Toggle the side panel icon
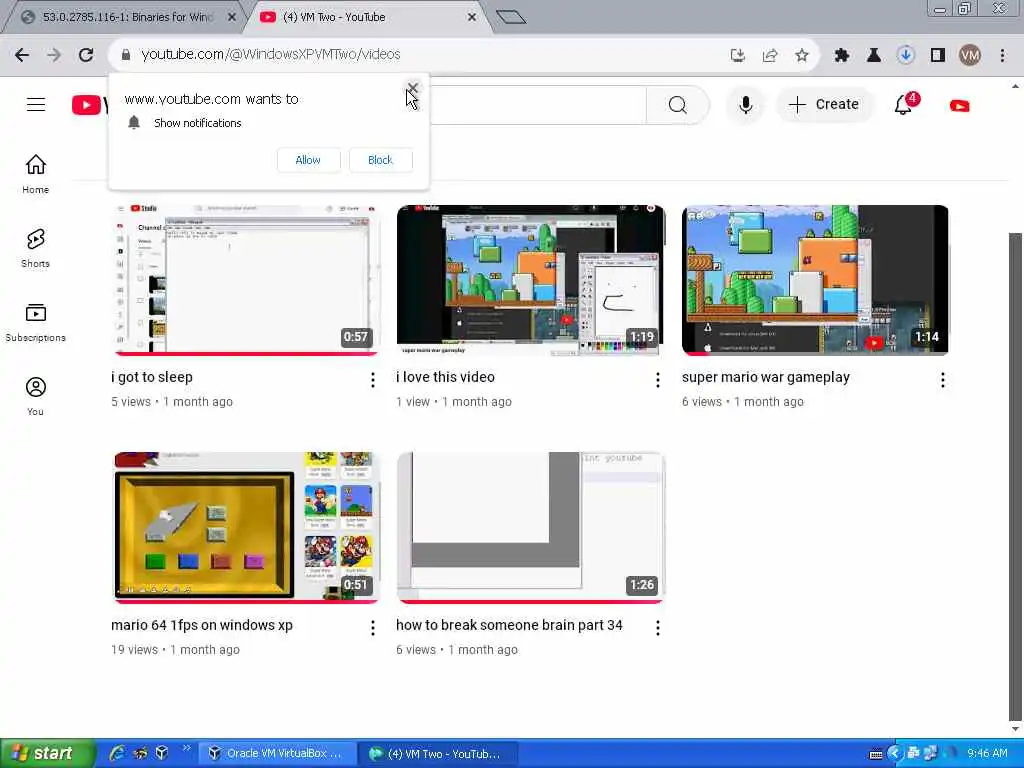This screenshot has width=1024, height=768. point(938,55)
